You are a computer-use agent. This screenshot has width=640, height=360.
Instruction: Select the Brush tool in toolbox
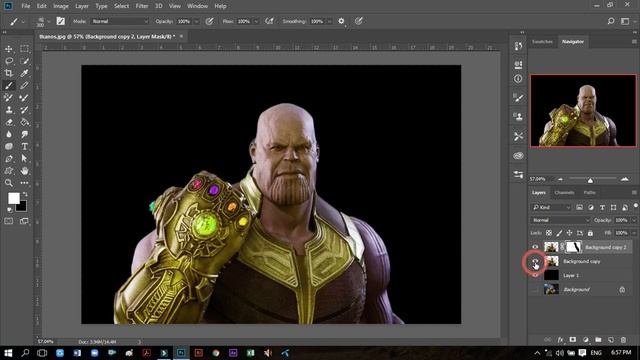pos(9,85)
